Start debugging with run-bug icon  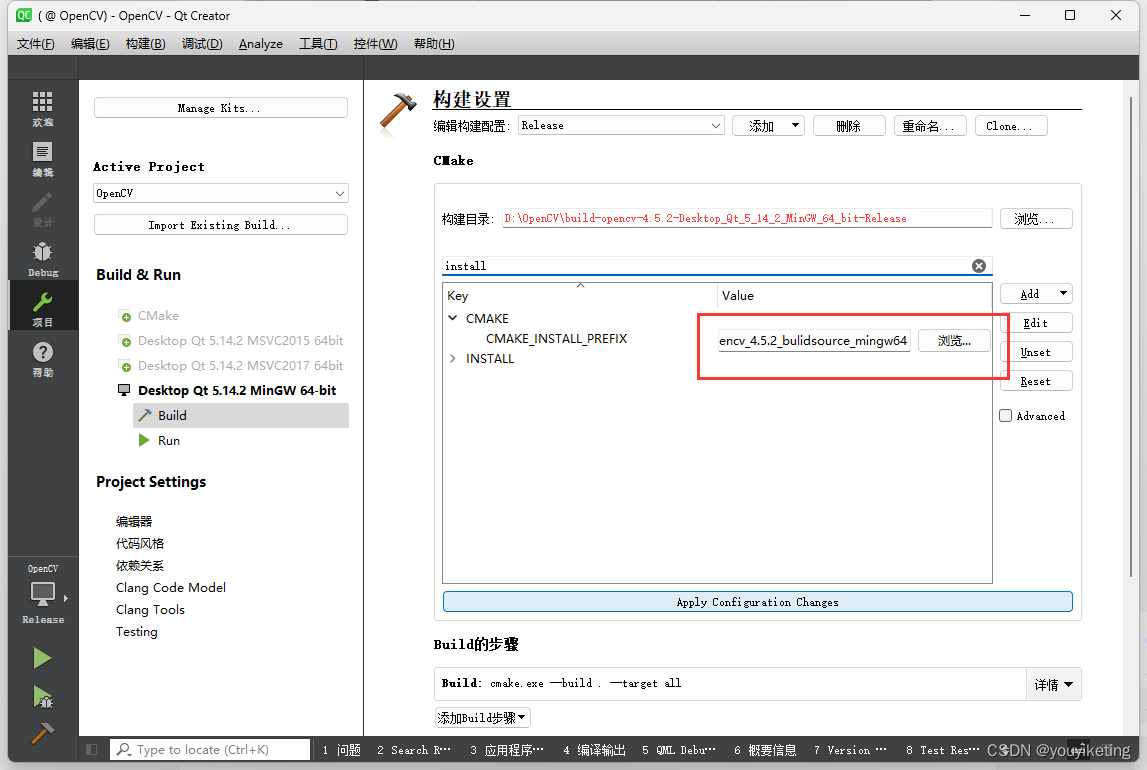click(x=42, y=697)
